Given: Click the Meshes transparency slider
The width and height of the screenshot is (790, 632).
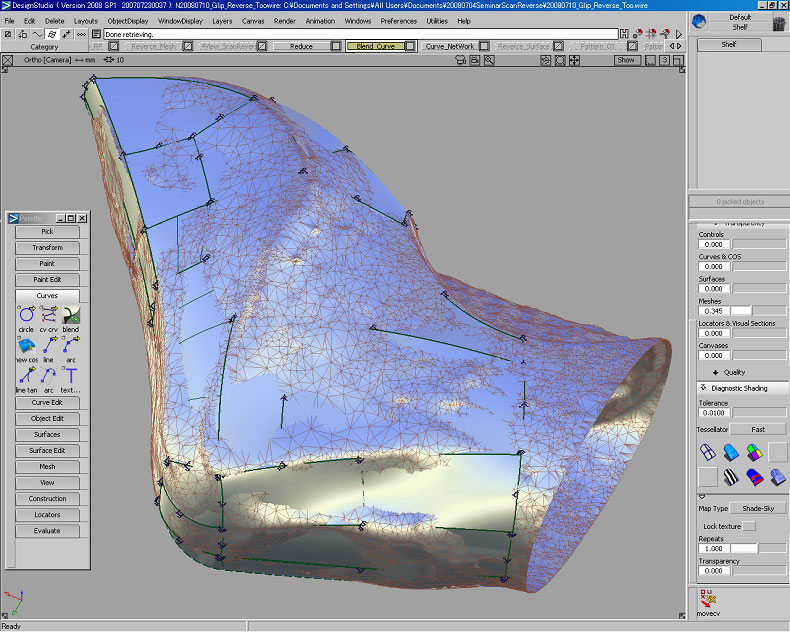Looking at the screenshot, I should click(758, 311).
